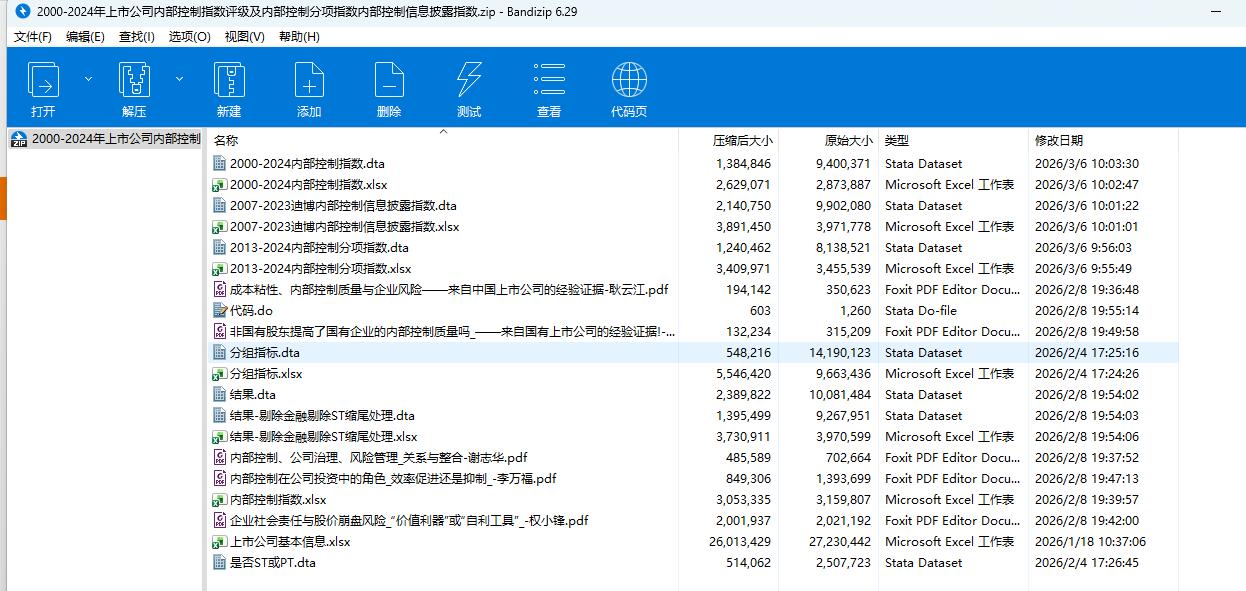Click the Add (添加) files icon
Image resolution: width=1246 pixels, height=591 pixels.
coord(309,81)
